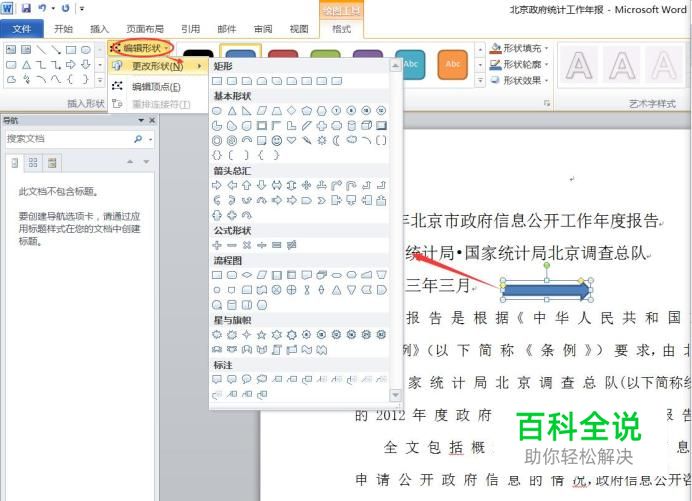
Task: Choose 编辑顶点(E) menu item
Action: click(x=158, y=87)
